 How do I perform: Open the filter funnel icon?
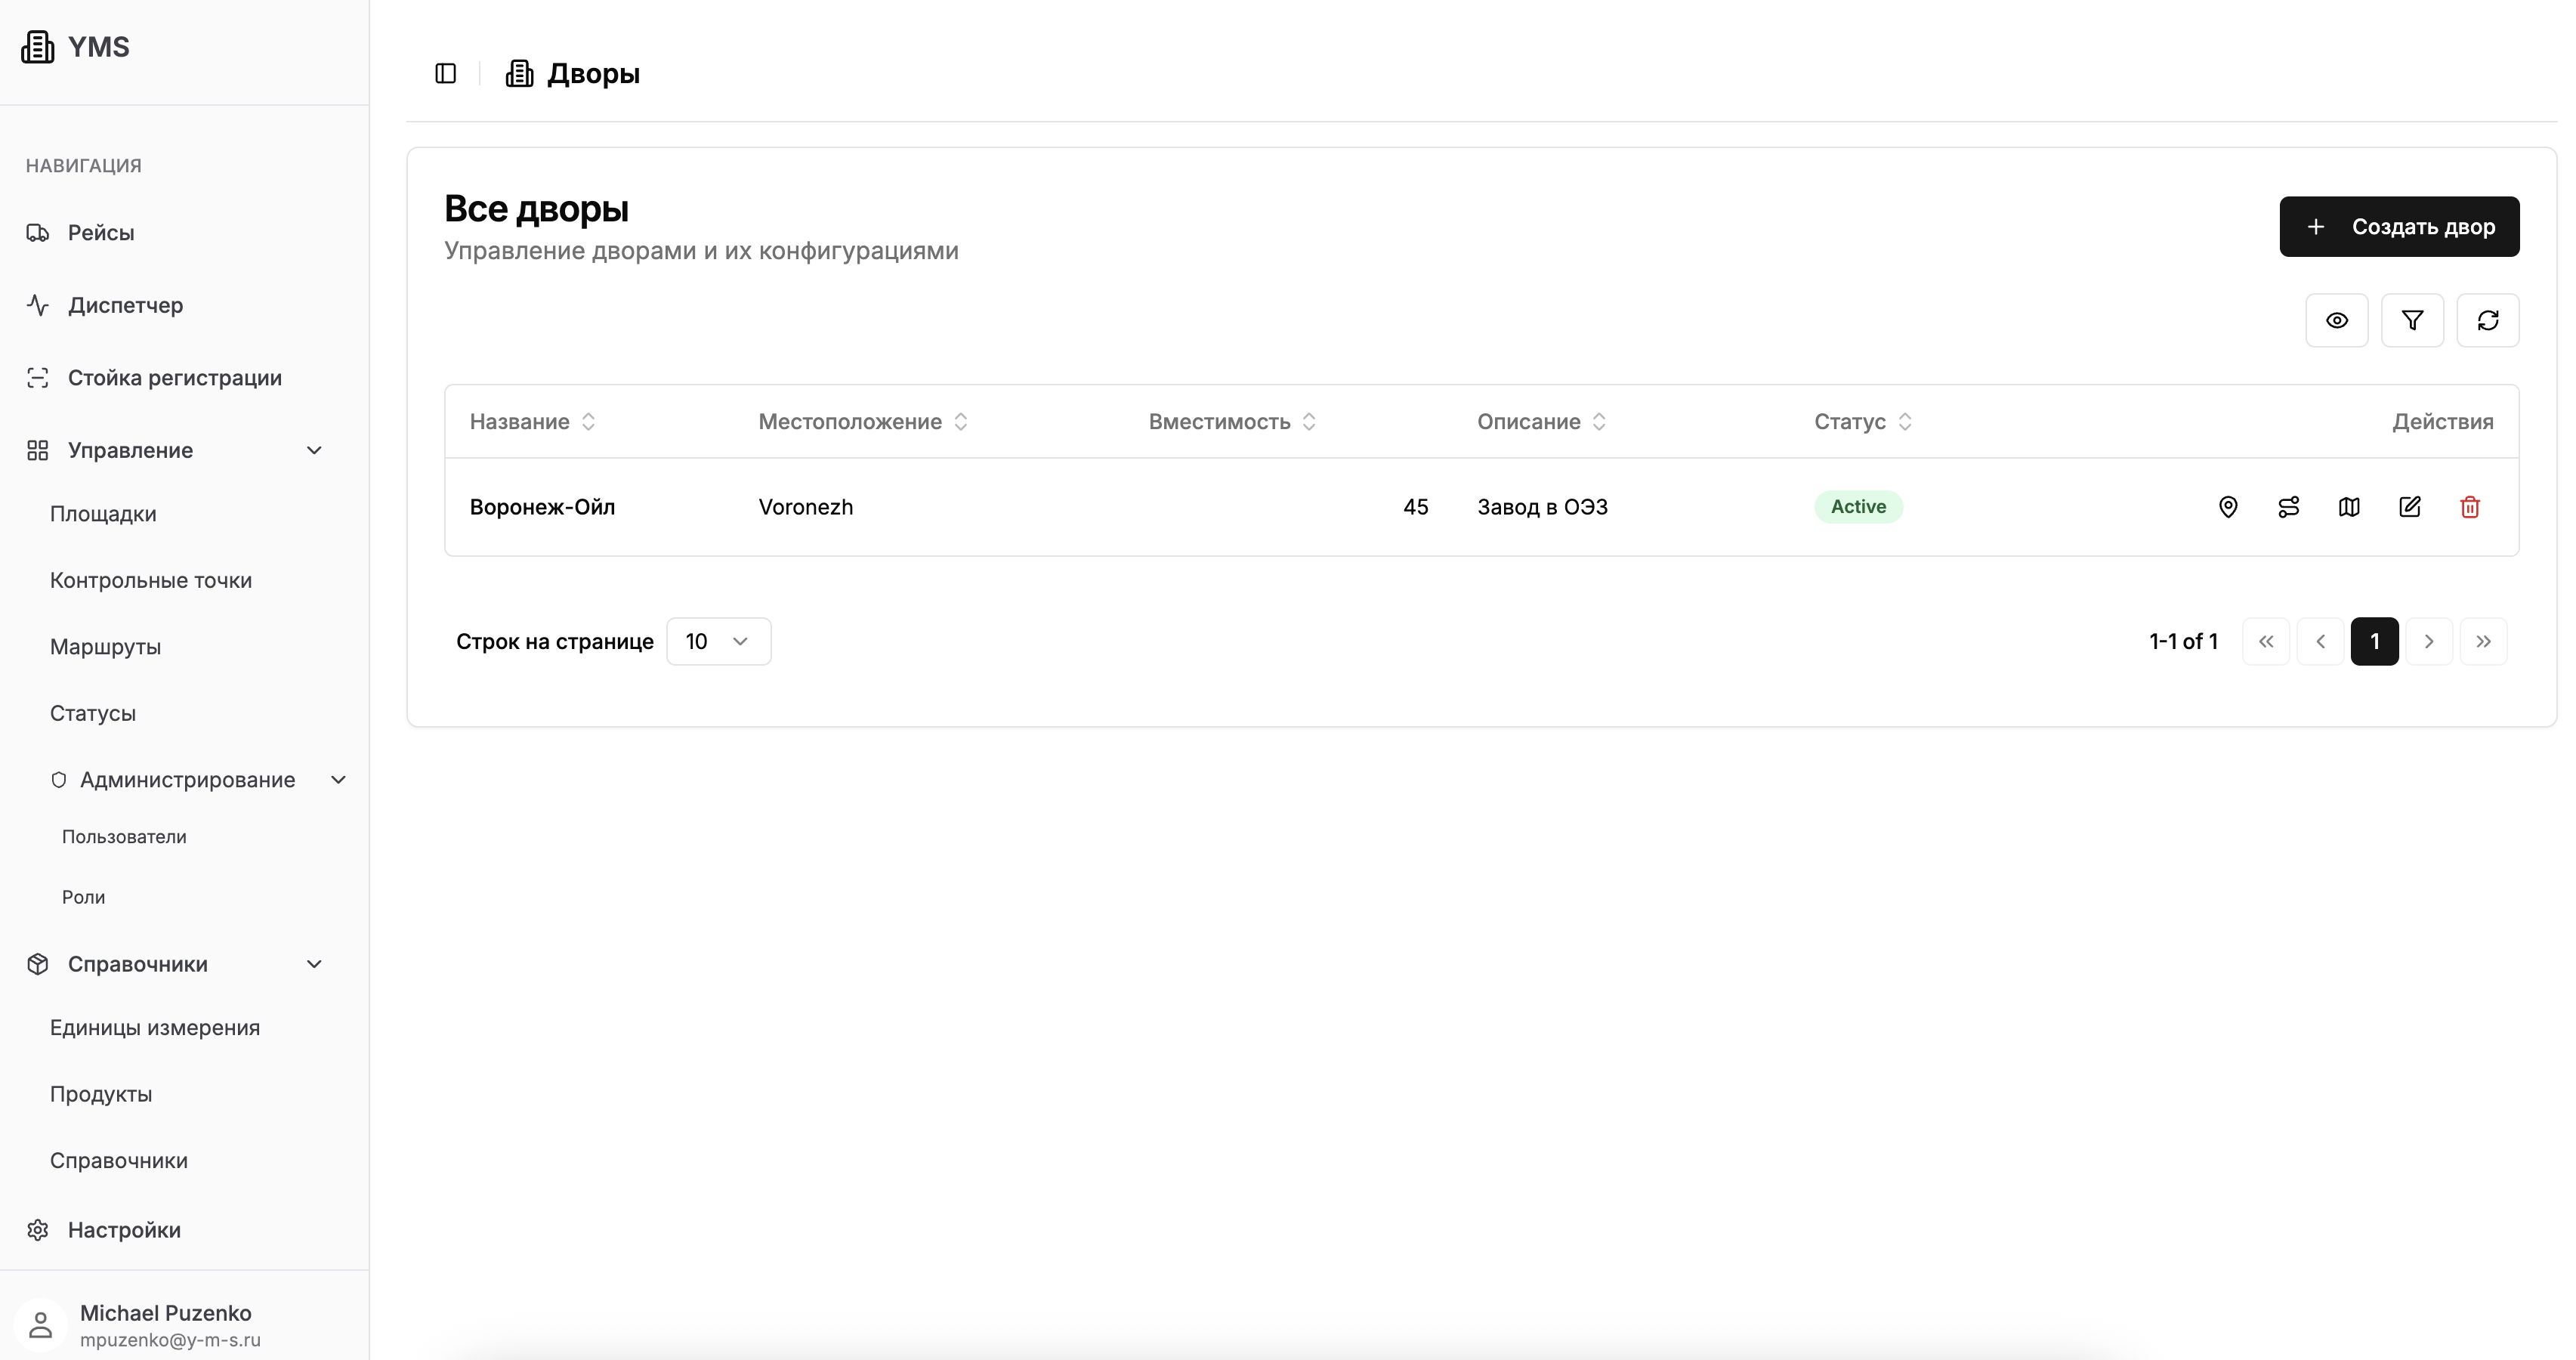pos(2412,320)
